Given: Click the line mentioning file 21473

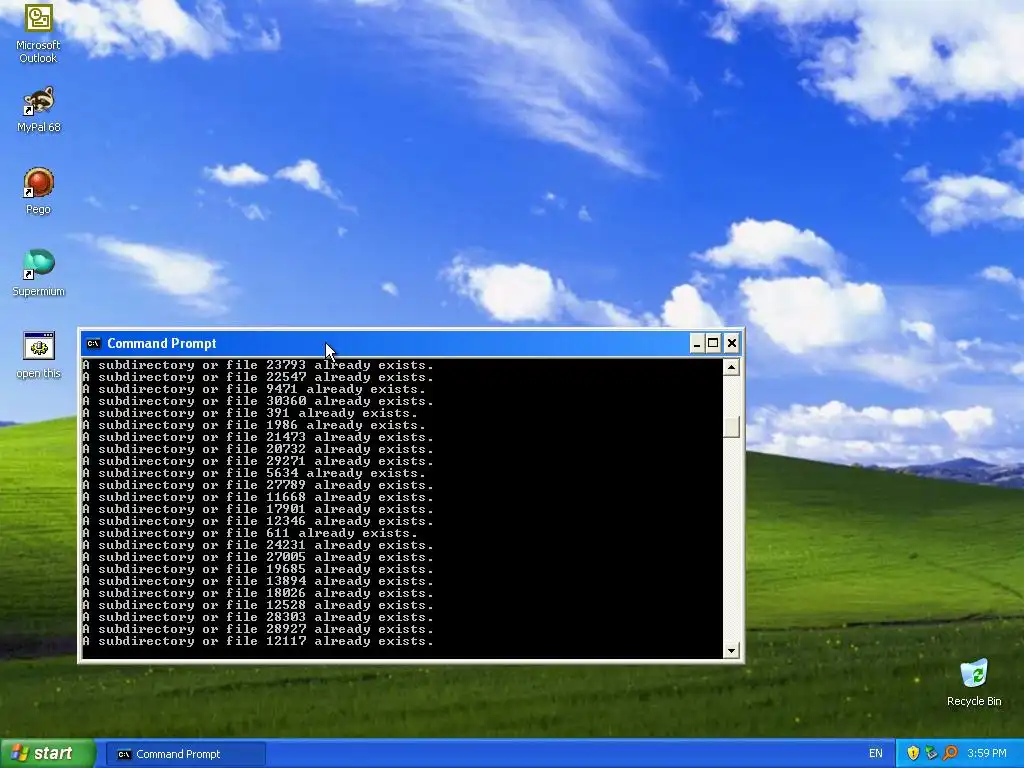Looking at the screenshot, I should [x=258, y=437].
